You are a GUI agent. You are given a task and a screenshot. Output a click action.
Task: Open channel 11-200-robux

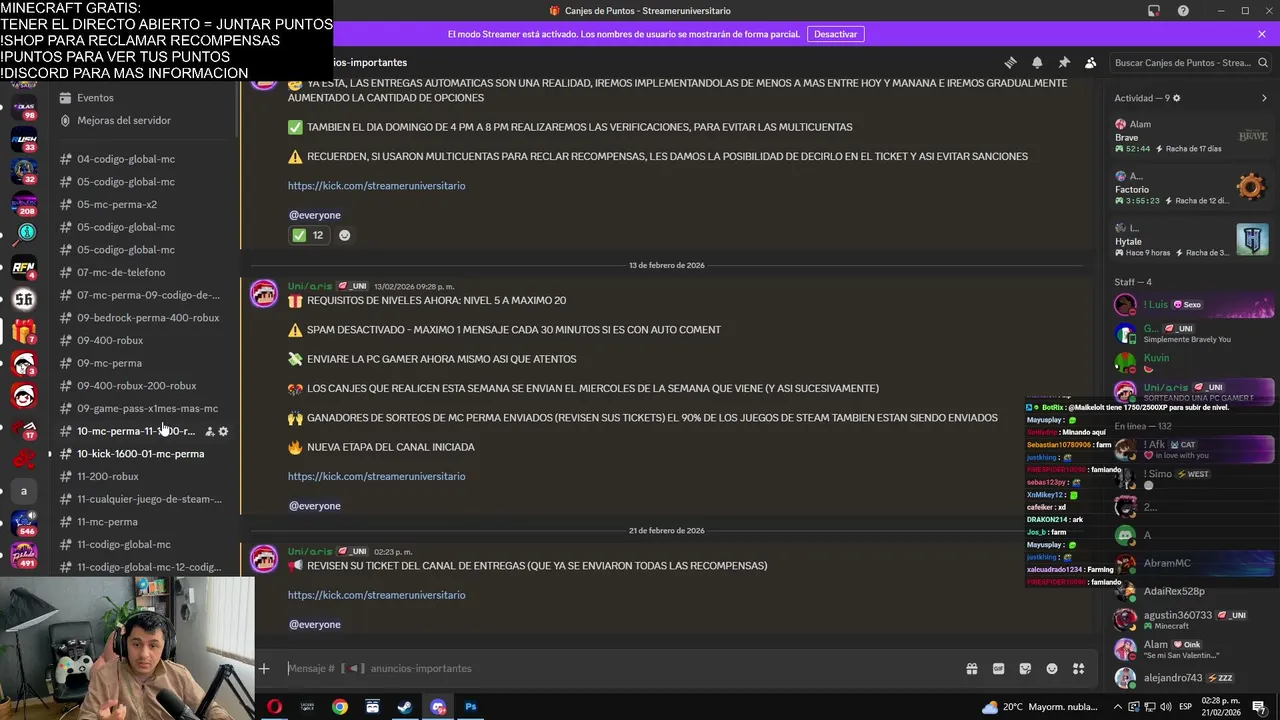[x=145, y=476]
